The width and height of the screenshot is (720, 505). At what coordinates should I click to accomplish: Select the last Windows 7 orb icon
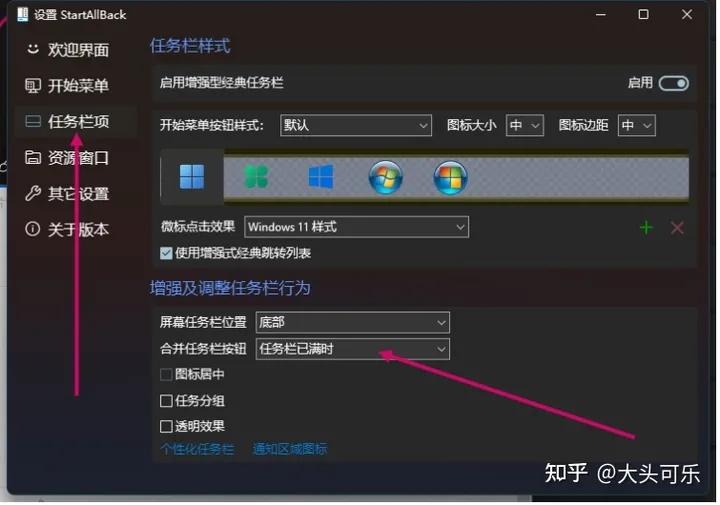pos(450,178)
